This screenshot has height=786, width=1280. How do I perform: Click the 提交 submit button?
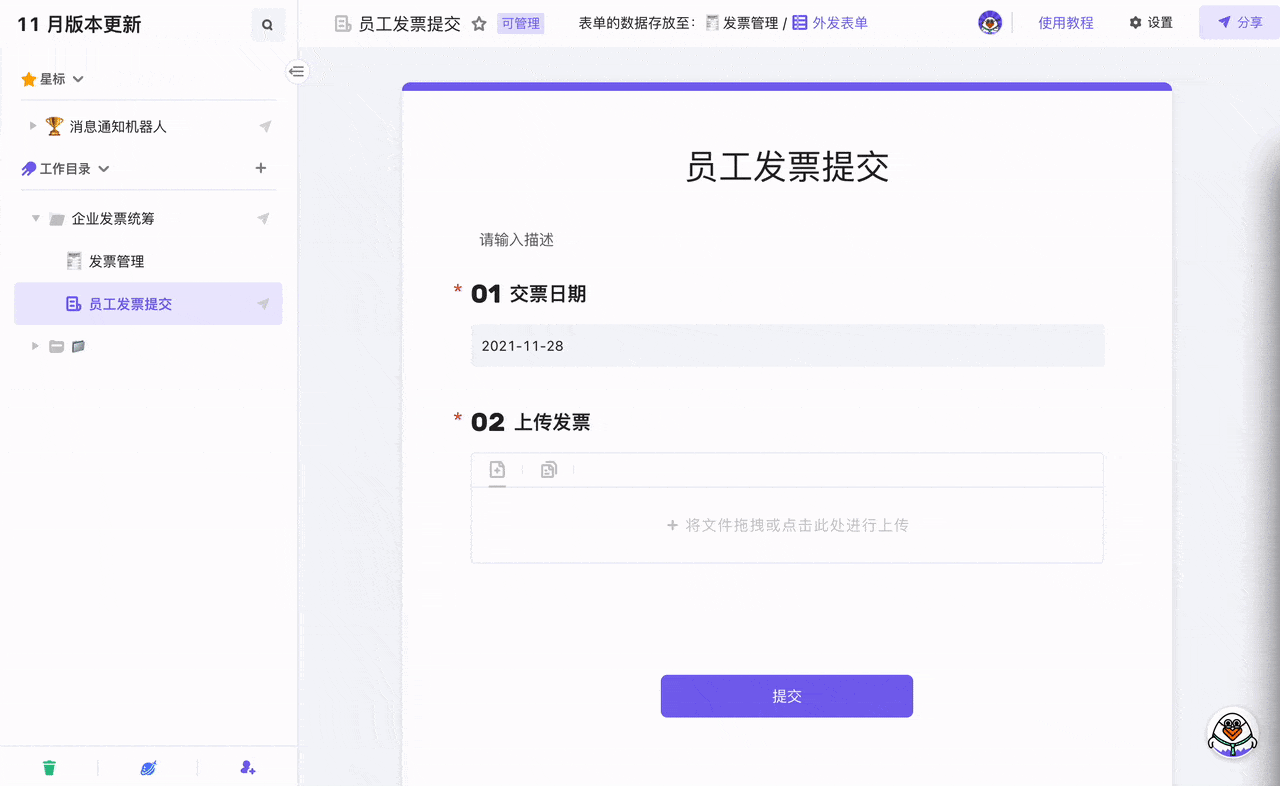pyautogui.click(x=786, y=696)
